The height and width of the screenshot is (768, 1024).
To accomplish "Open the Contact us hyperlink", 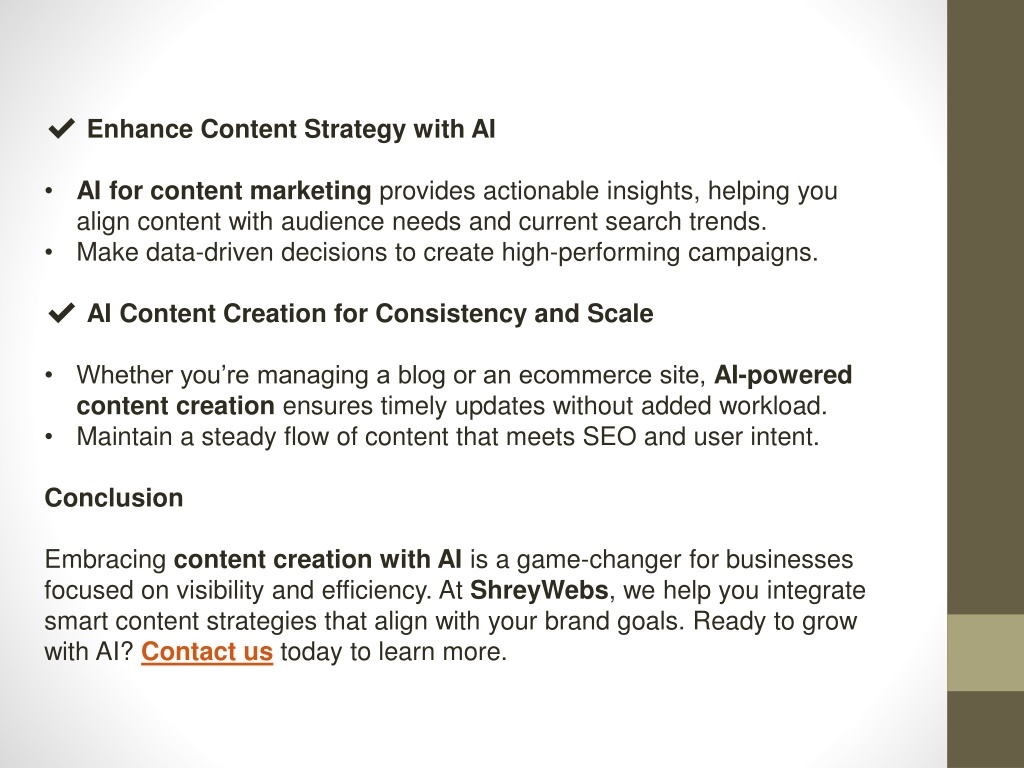I will tap(206, 652).
